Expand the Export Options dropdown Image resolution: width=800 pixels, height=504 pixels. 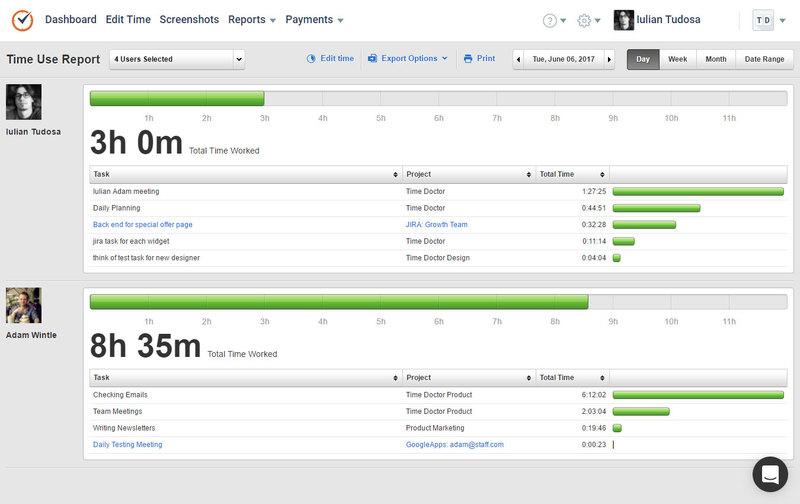tap(408, 59)
